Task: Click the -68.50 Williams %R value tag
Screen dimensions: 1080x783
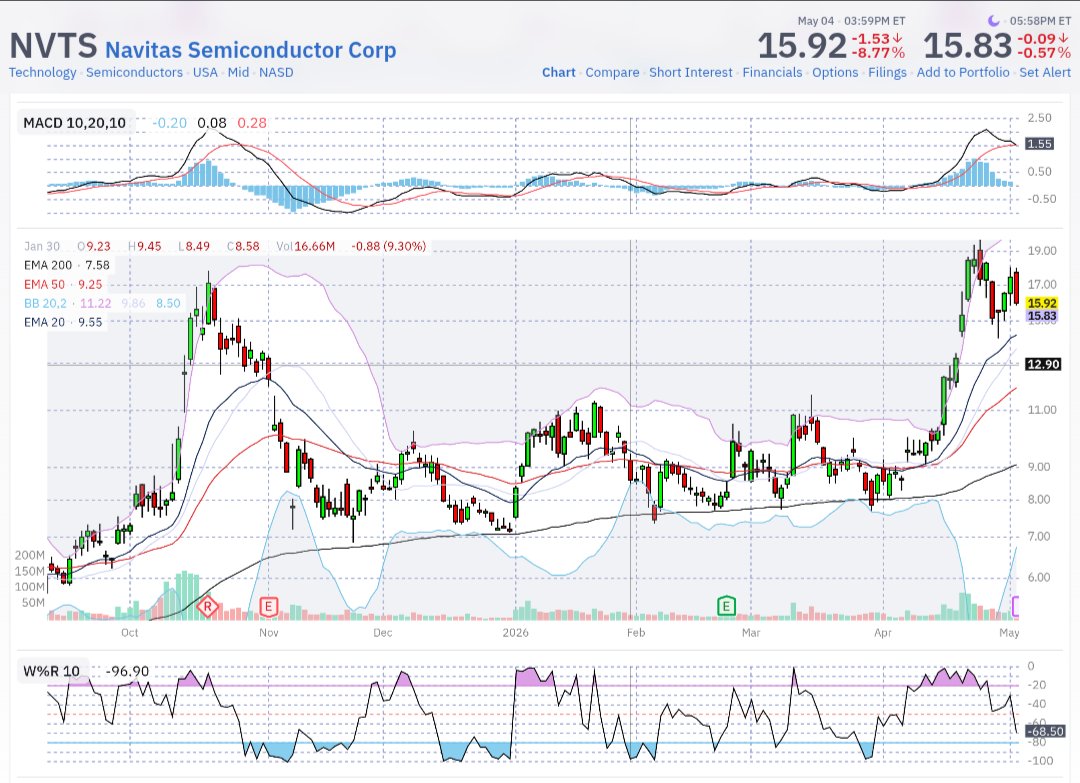Action: tap(1046, 731)
